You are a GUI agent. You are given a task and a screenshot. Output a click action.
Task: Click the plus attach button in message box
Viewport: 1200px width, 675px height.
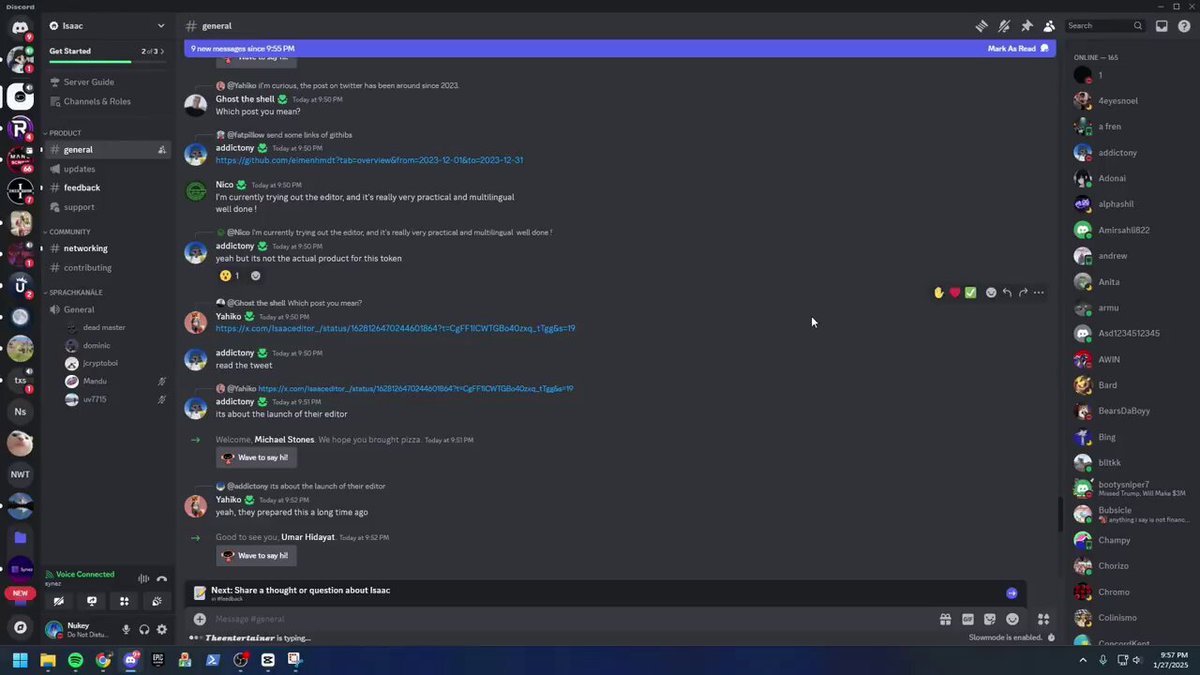(200, 619)
